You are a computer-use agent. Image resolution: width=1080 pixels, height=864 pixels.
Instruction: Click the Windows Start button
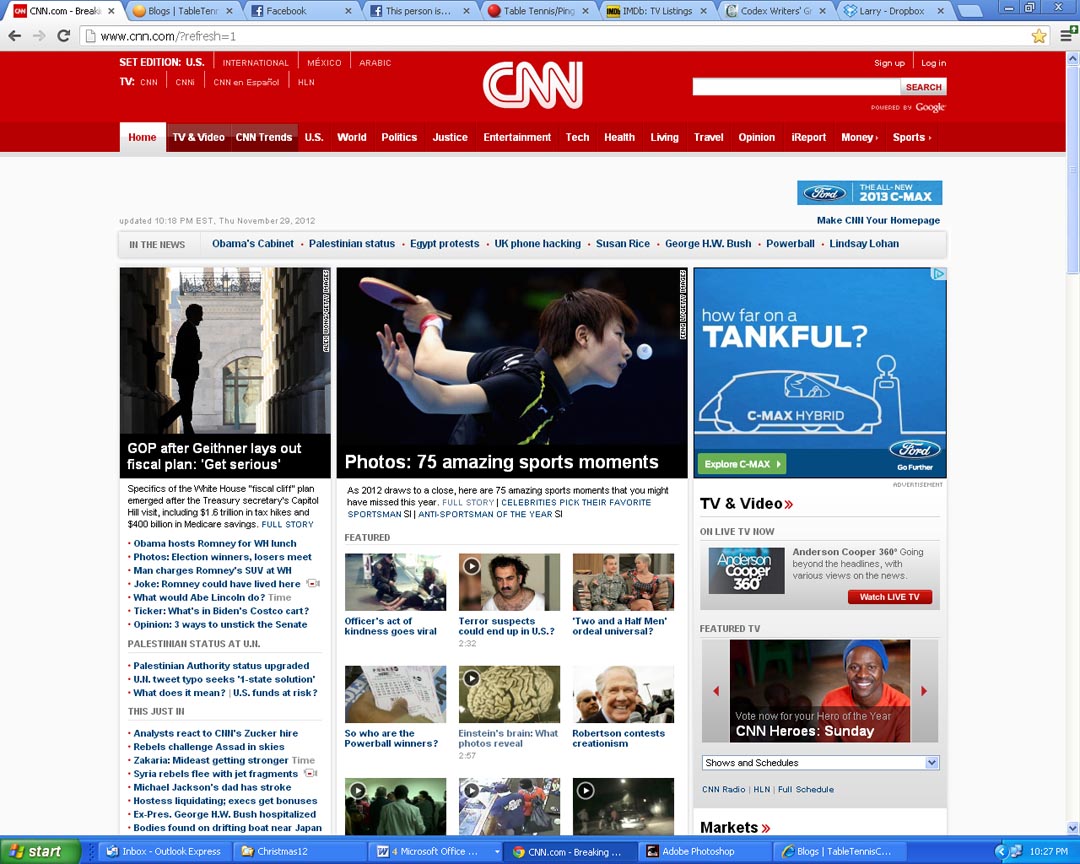(x=40, y=852)
